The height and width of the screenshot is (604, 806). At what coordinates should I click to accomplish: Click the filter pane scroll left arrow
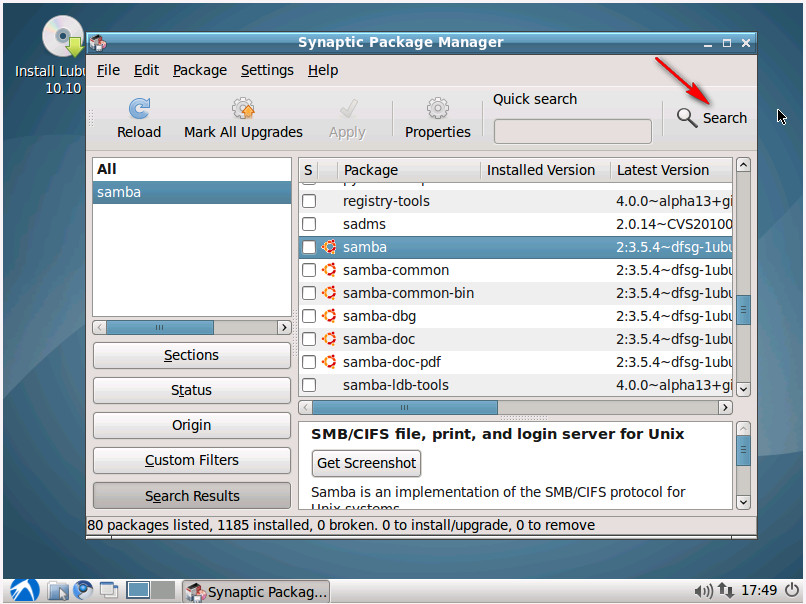[100, 327]
